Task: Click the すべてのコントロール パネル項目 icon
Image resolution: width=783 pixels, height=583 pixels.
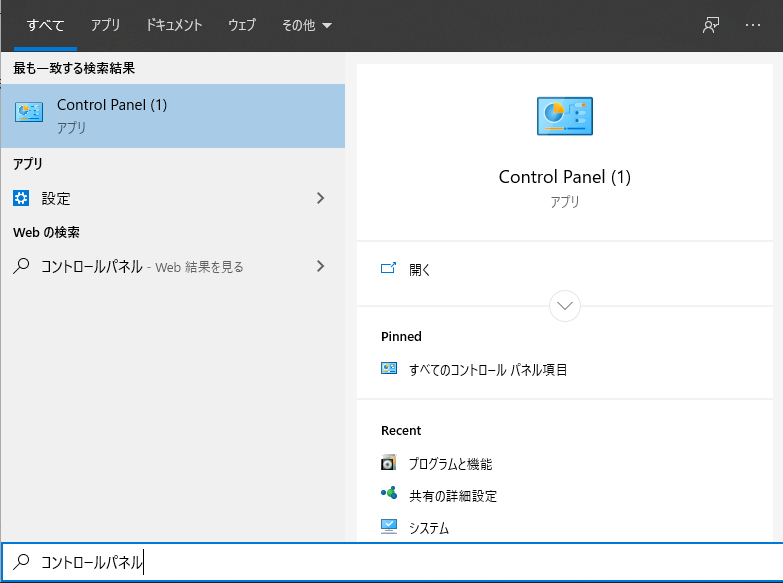Action: (x=389, y=369)
